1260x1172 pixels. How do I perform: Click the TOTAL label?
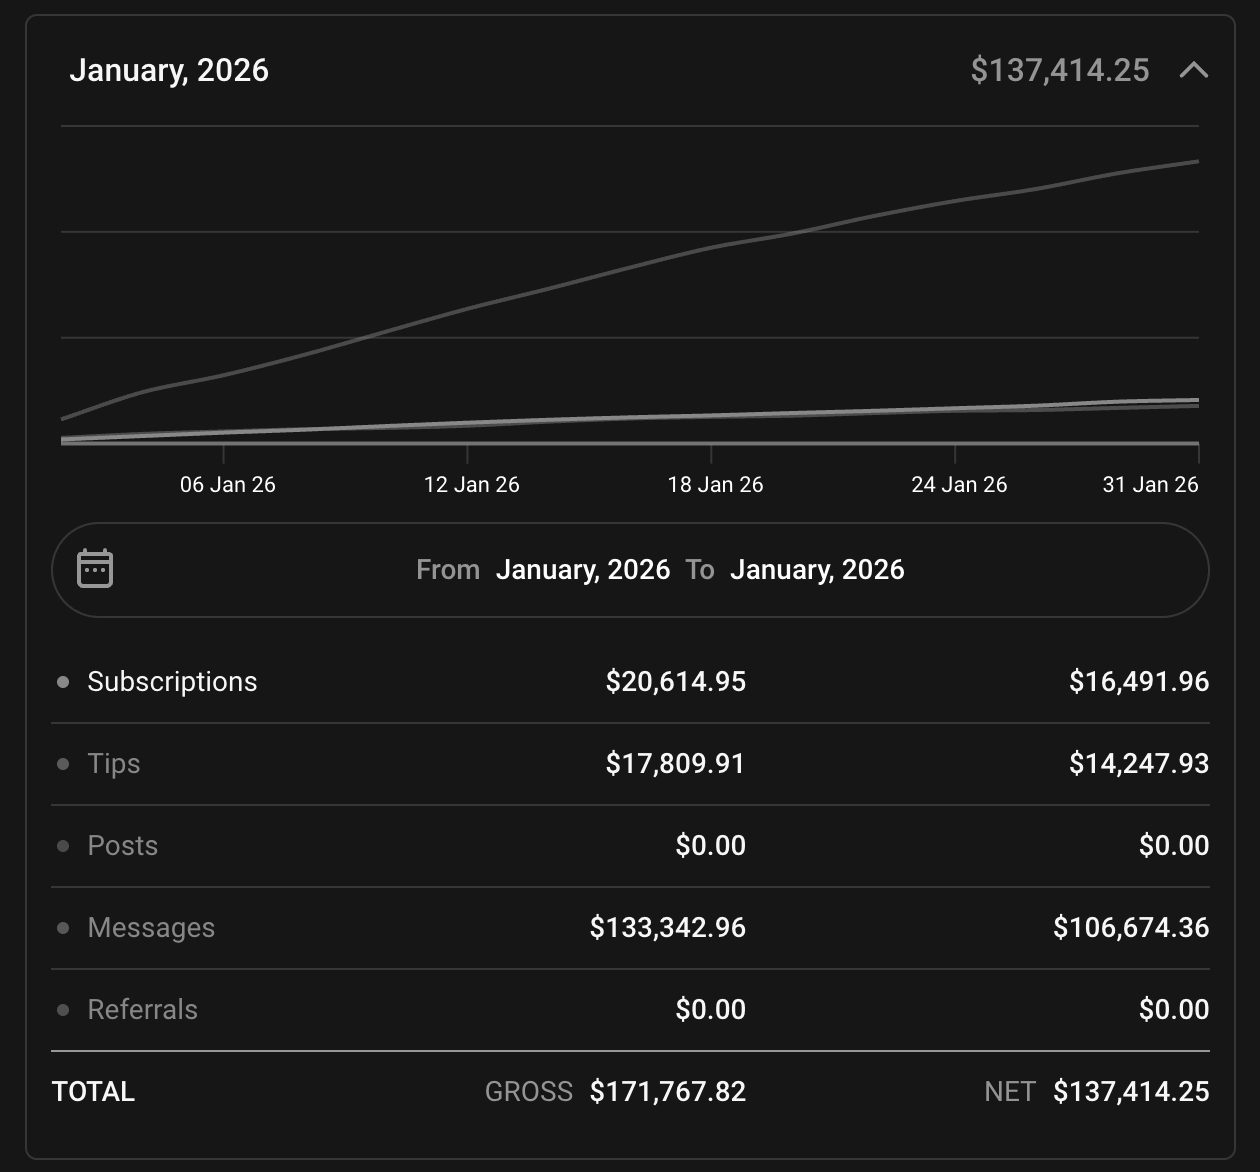click(x=93, y=1092)
